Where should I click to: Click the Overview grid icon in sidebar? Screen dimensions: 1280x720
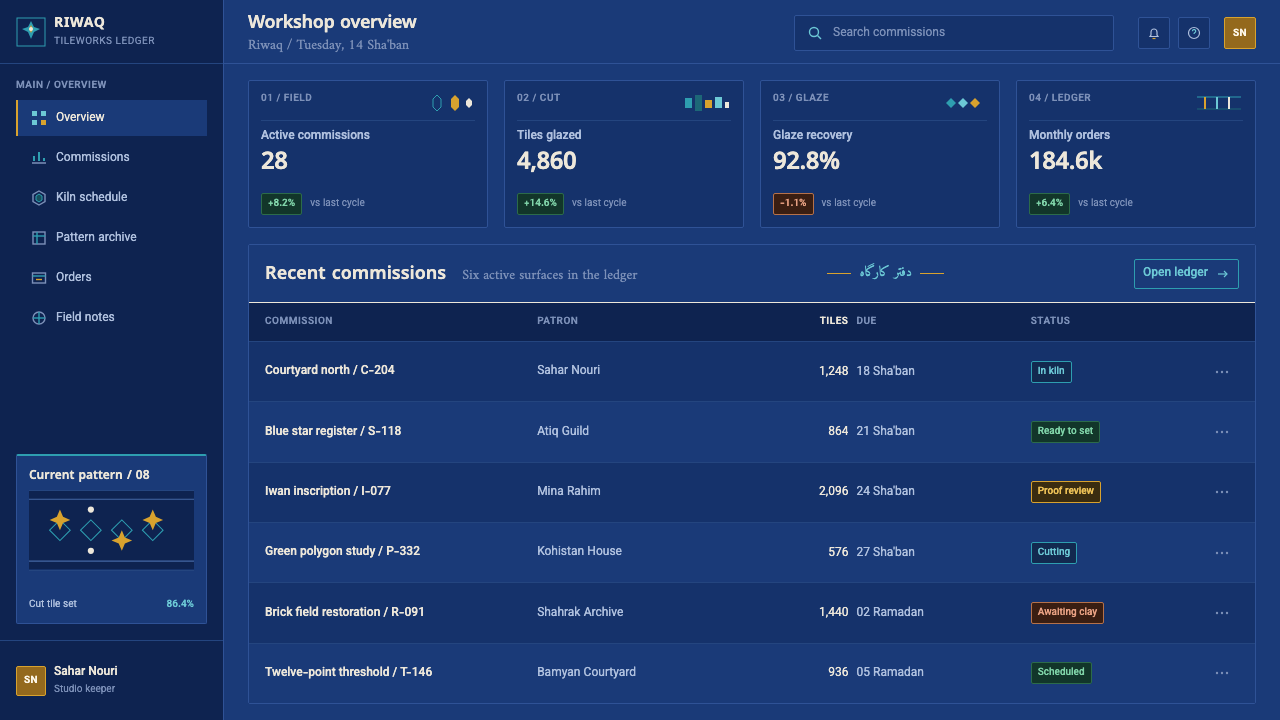[39, 118]
